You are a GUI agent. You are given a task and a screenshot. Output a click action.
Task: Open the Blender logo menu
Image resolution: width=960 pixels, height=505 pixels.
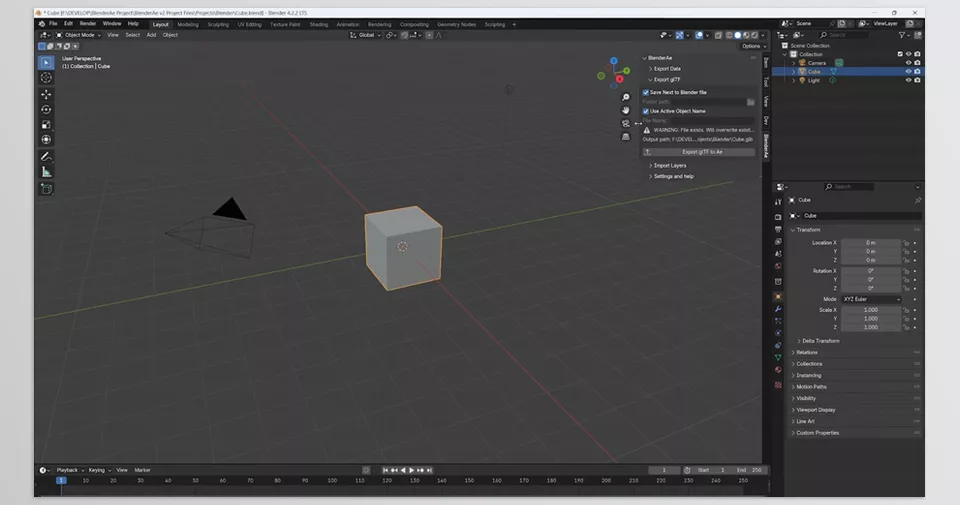(x=42, y=24)
